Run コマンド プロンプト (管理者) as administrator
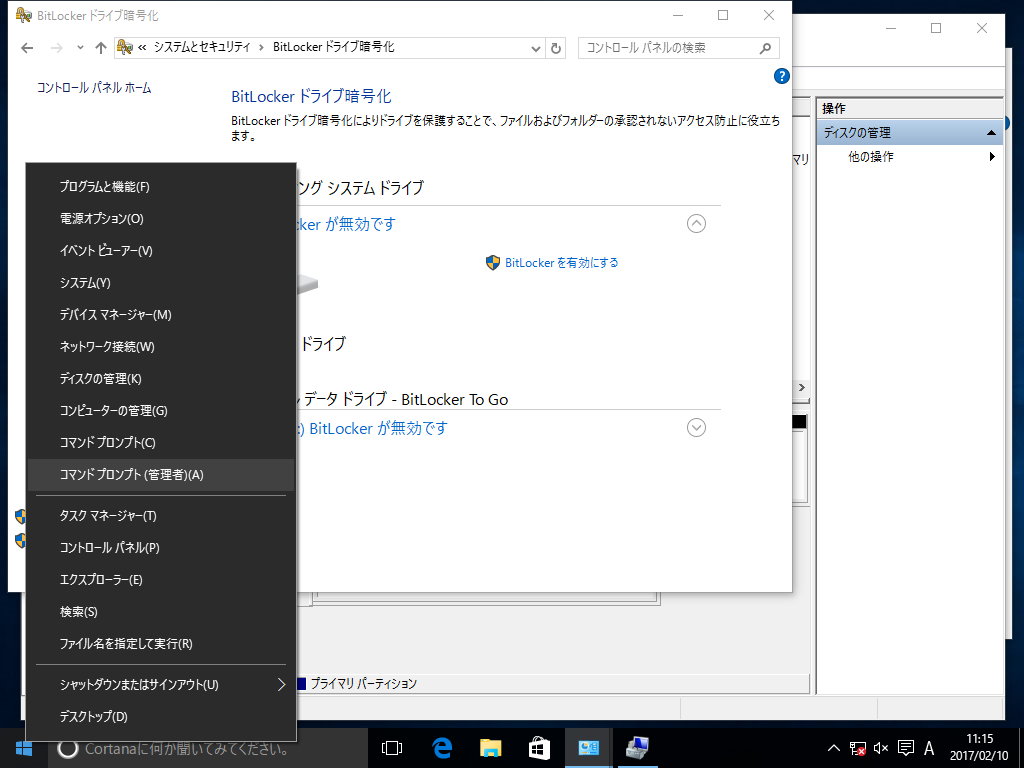The height and width of the screenshot is (768, 1024). [x=161, y=475]
